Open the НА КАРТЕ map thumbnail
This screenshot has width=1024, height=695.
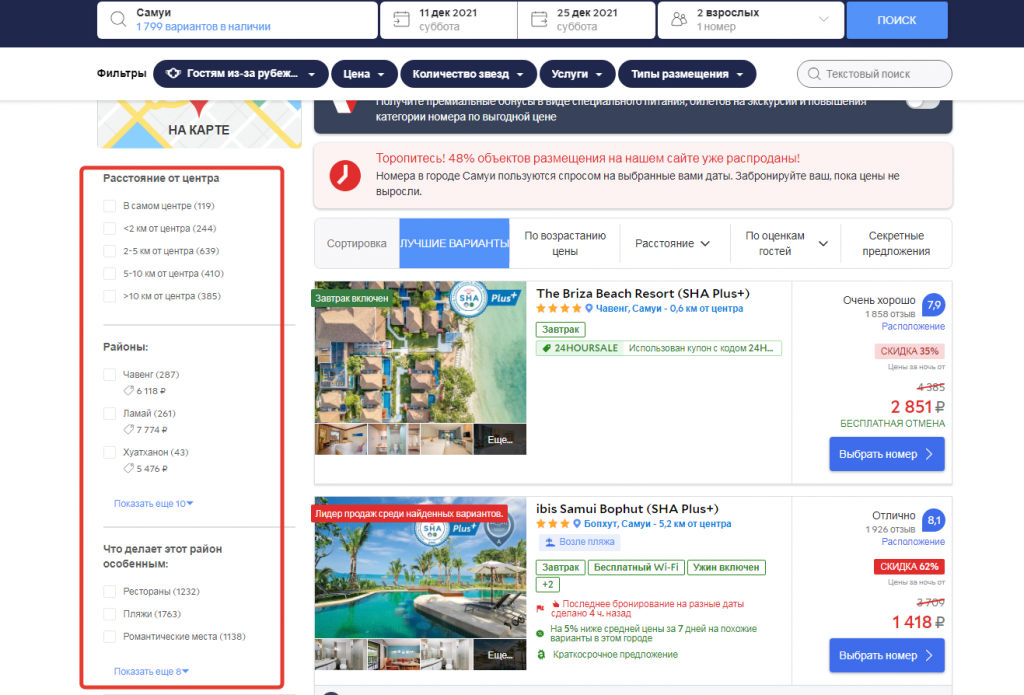click(199, 125)
